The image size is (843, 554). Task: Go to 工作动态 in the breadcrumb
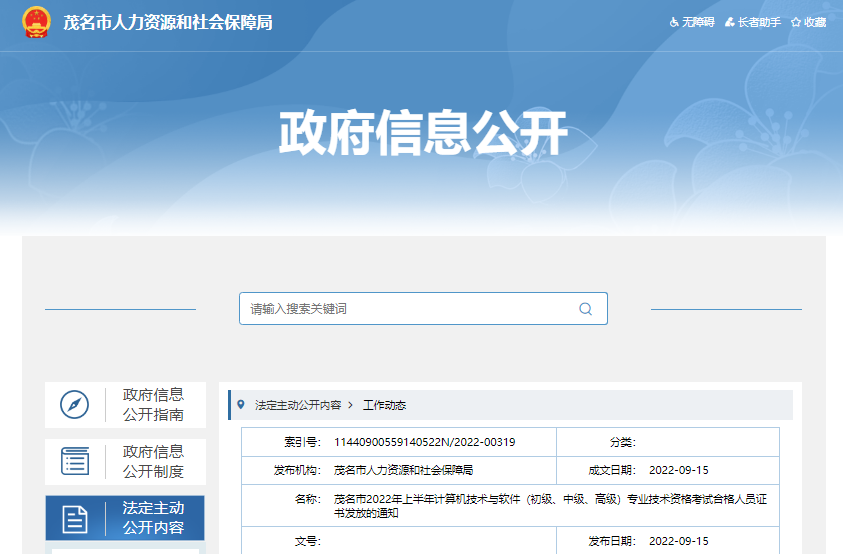tap(384, 405)
